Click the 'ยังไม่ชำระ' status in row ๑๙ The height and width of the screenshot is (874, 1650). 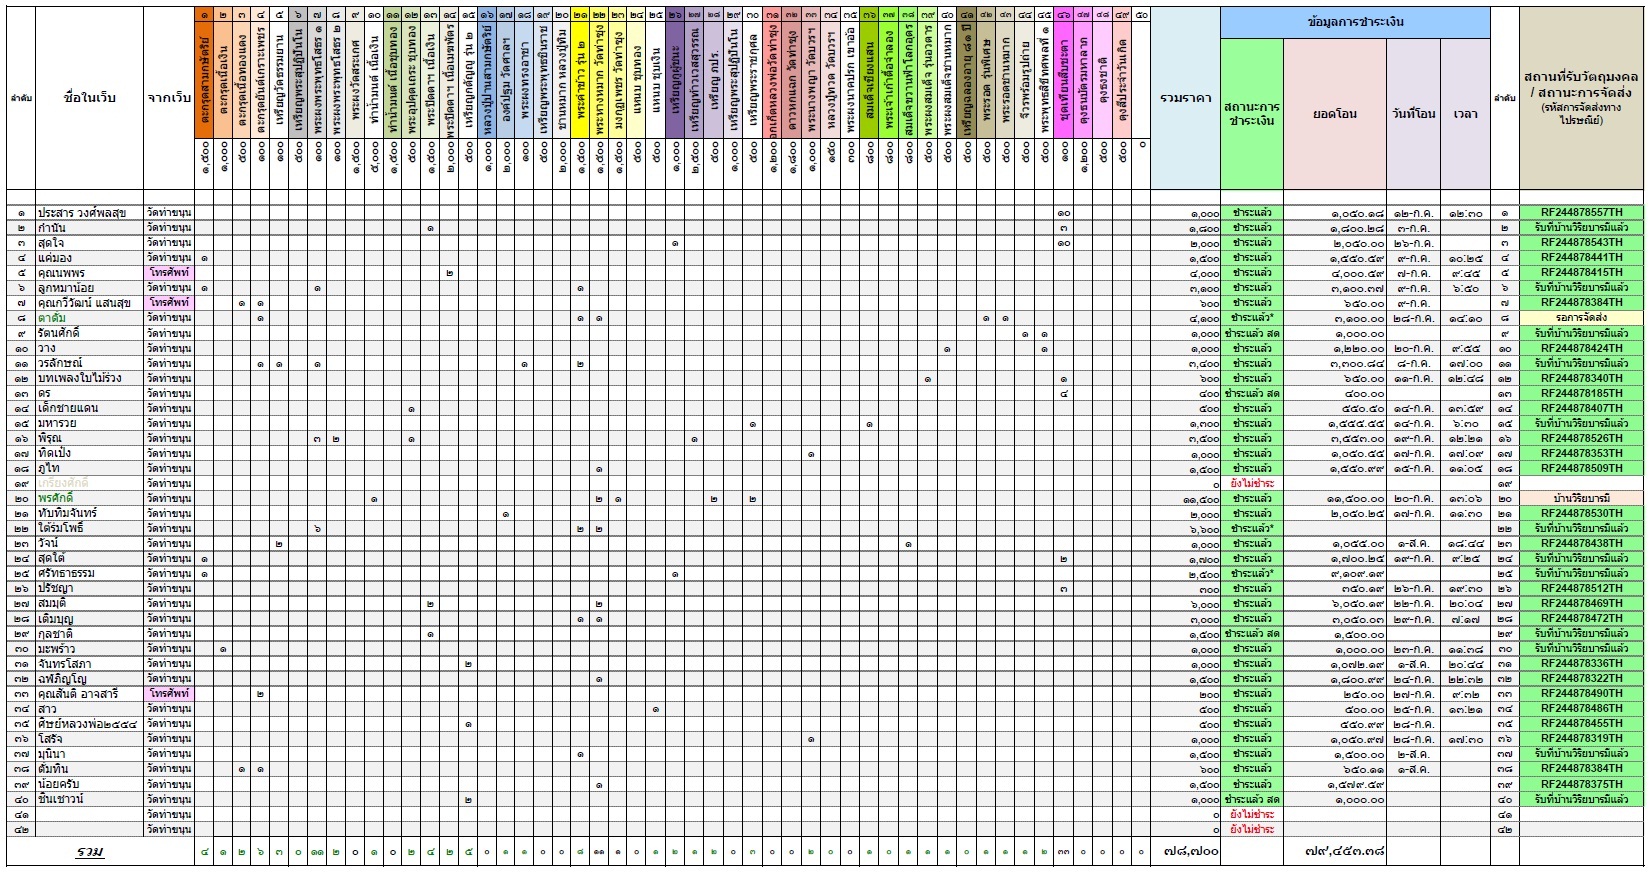coord(1252,483)
